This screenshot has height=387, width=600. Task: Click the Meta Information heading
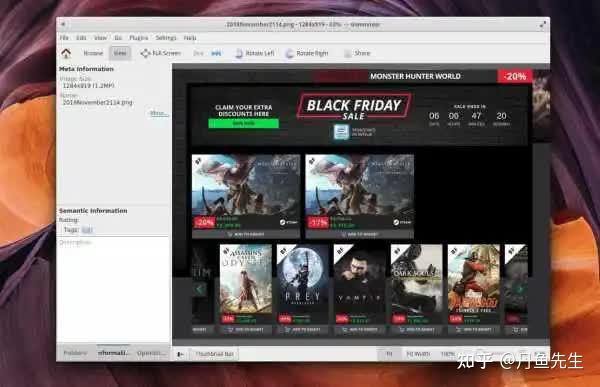click(x=86, y=69)
